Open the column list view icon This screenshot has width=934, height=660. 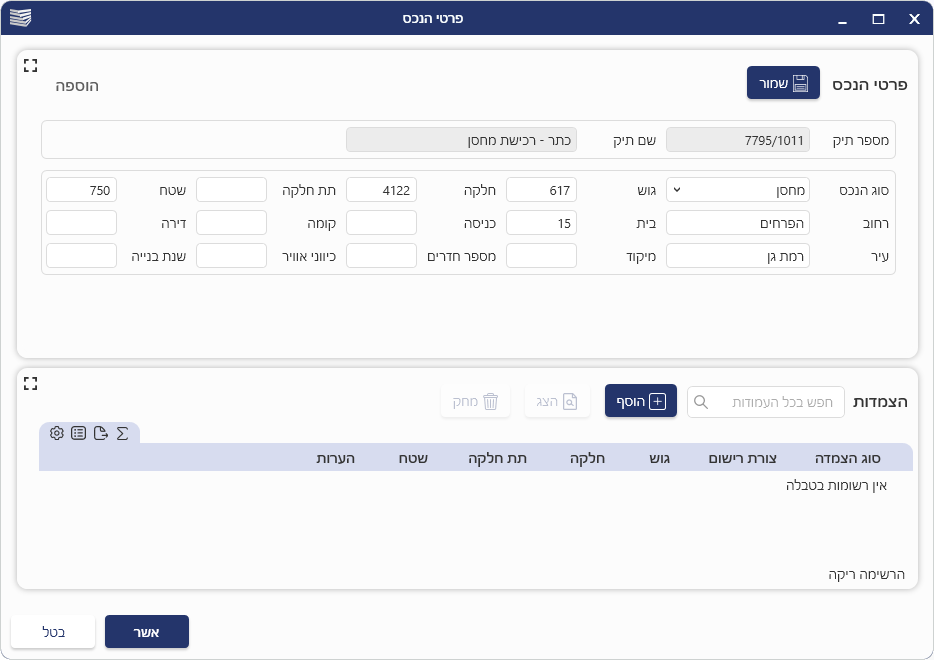point(78,433)
